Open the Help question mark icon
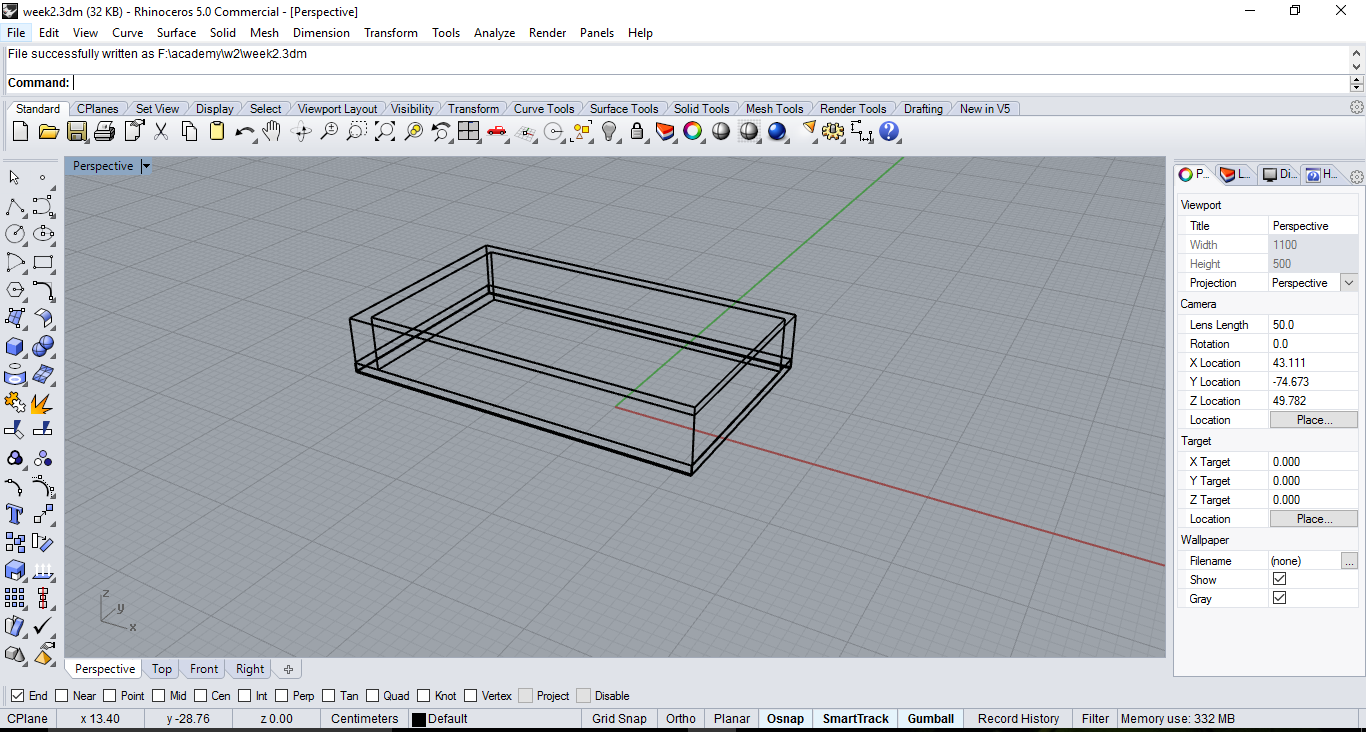The width and height of the screenshot is (1366, 732). tap(889, 131)
